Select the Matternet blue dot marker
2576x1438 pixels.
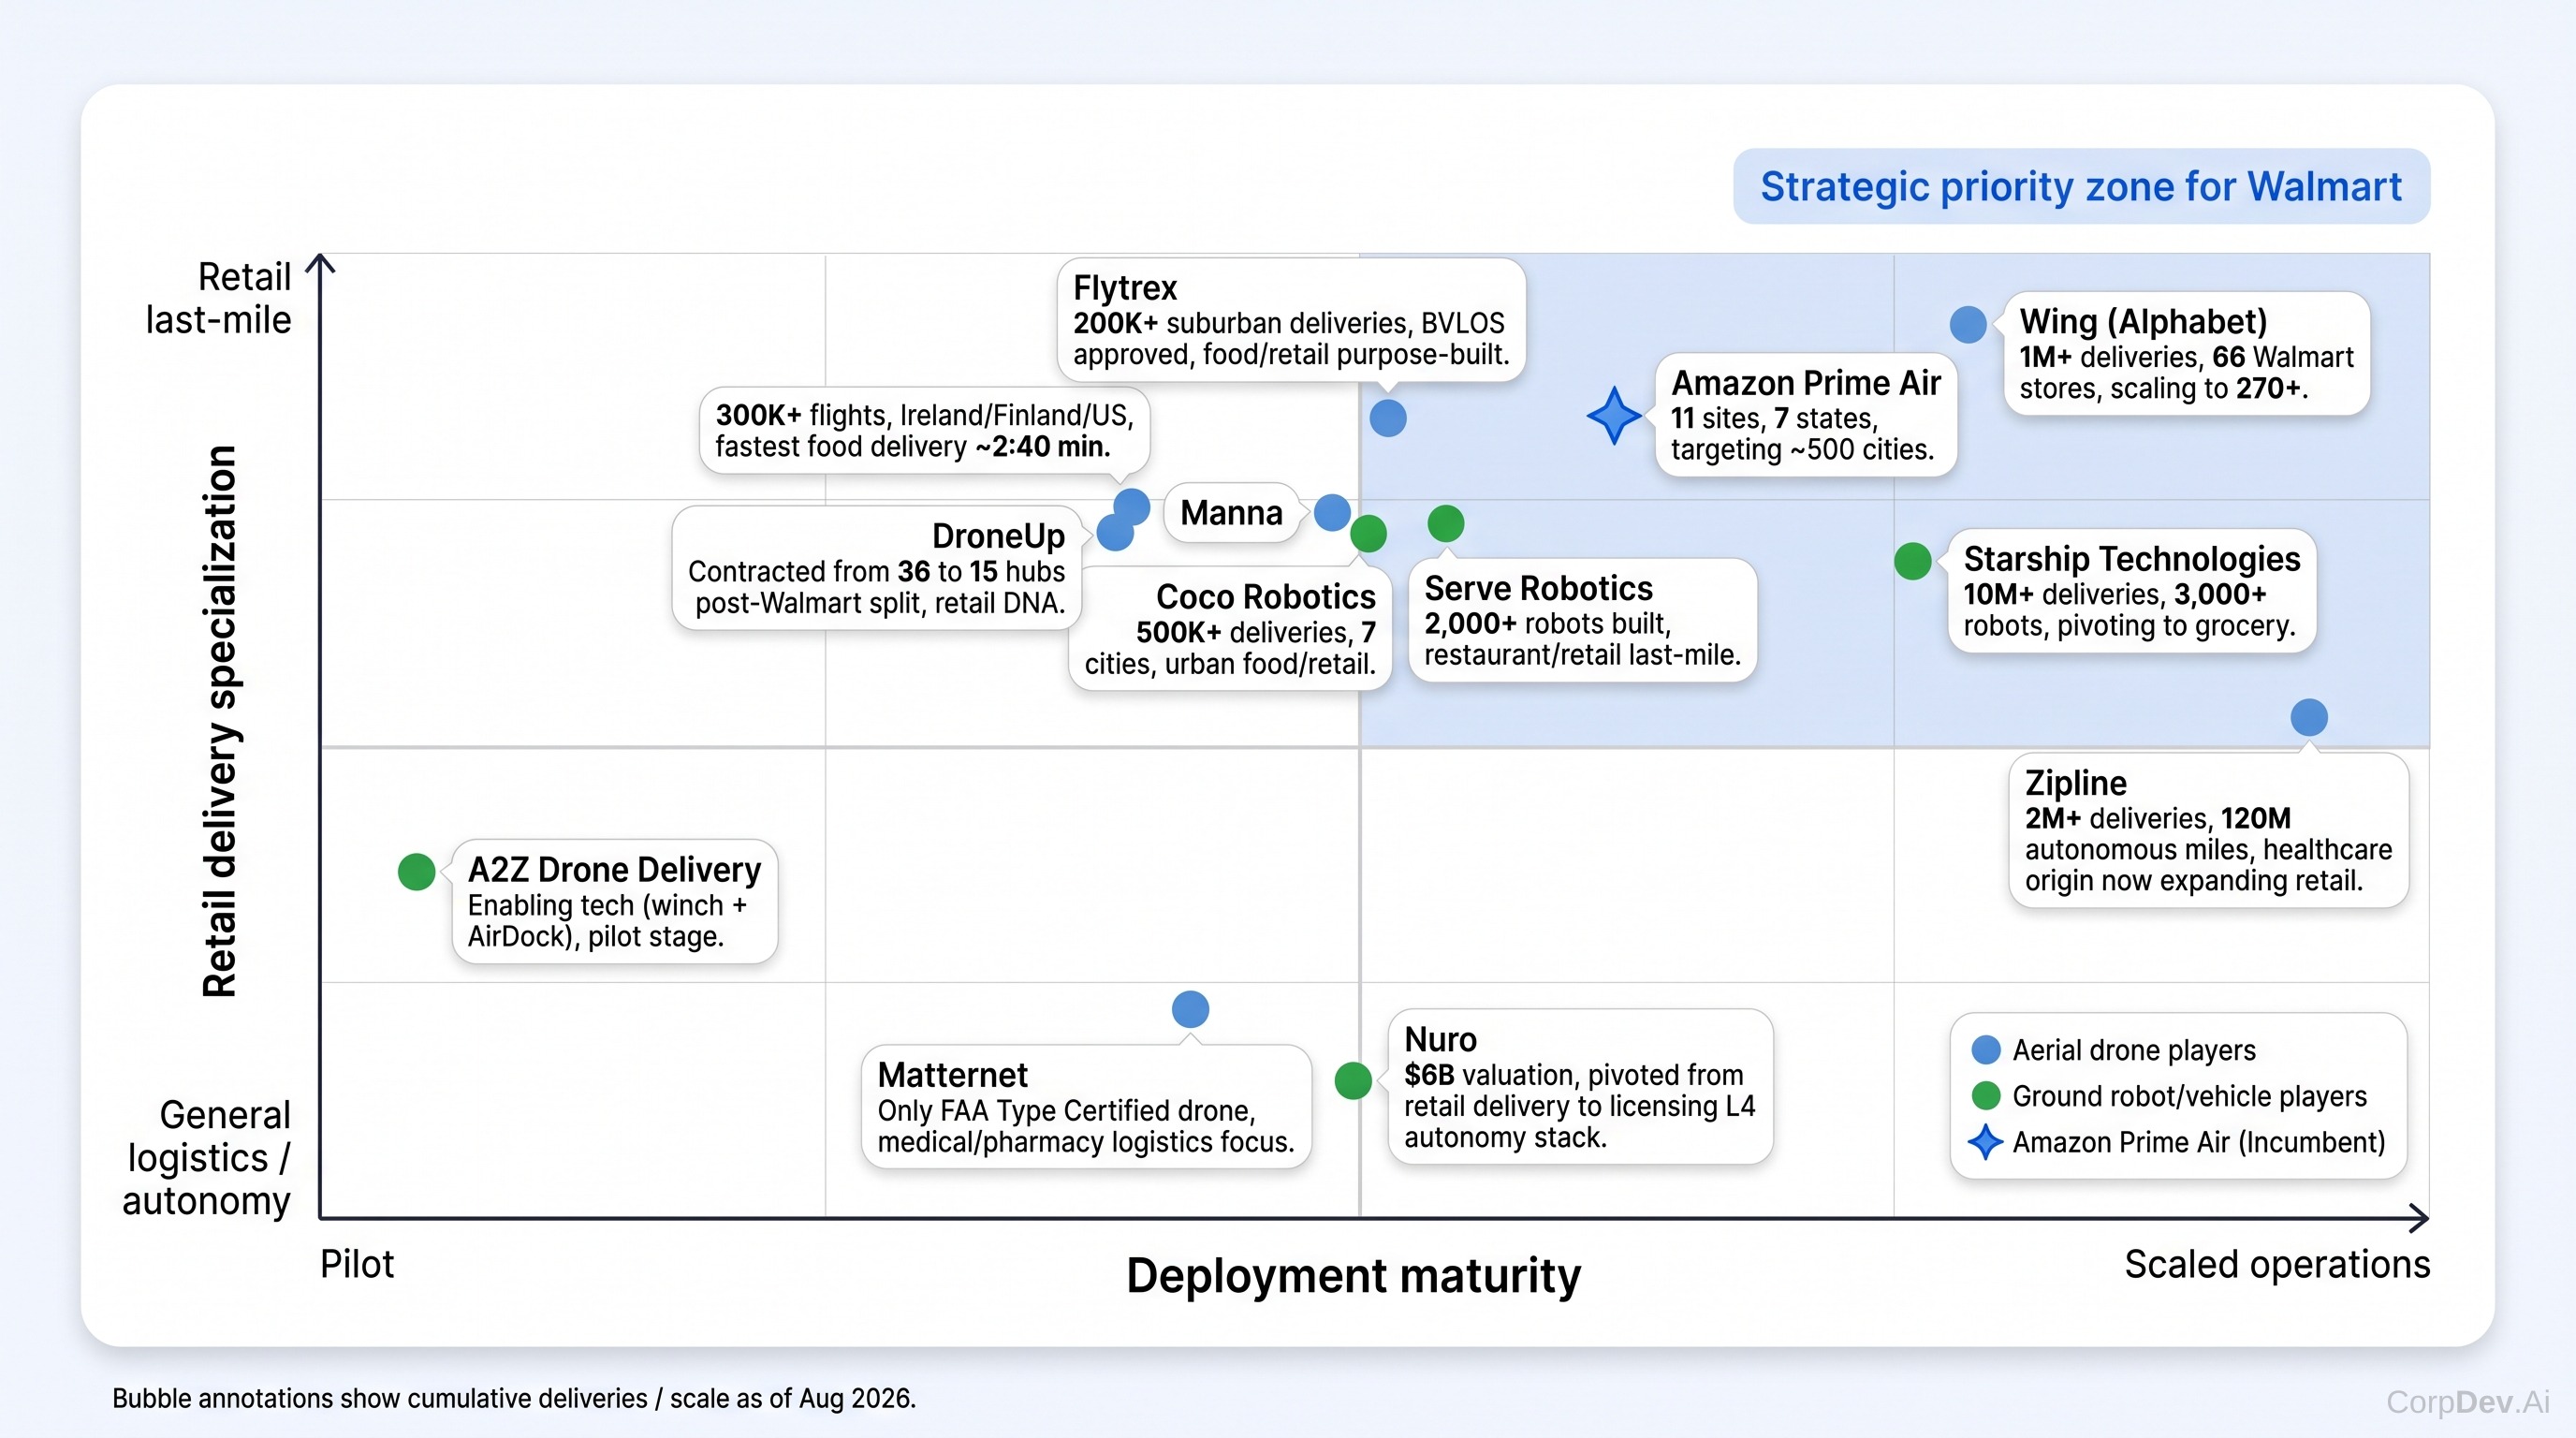coord(1190,1009)
